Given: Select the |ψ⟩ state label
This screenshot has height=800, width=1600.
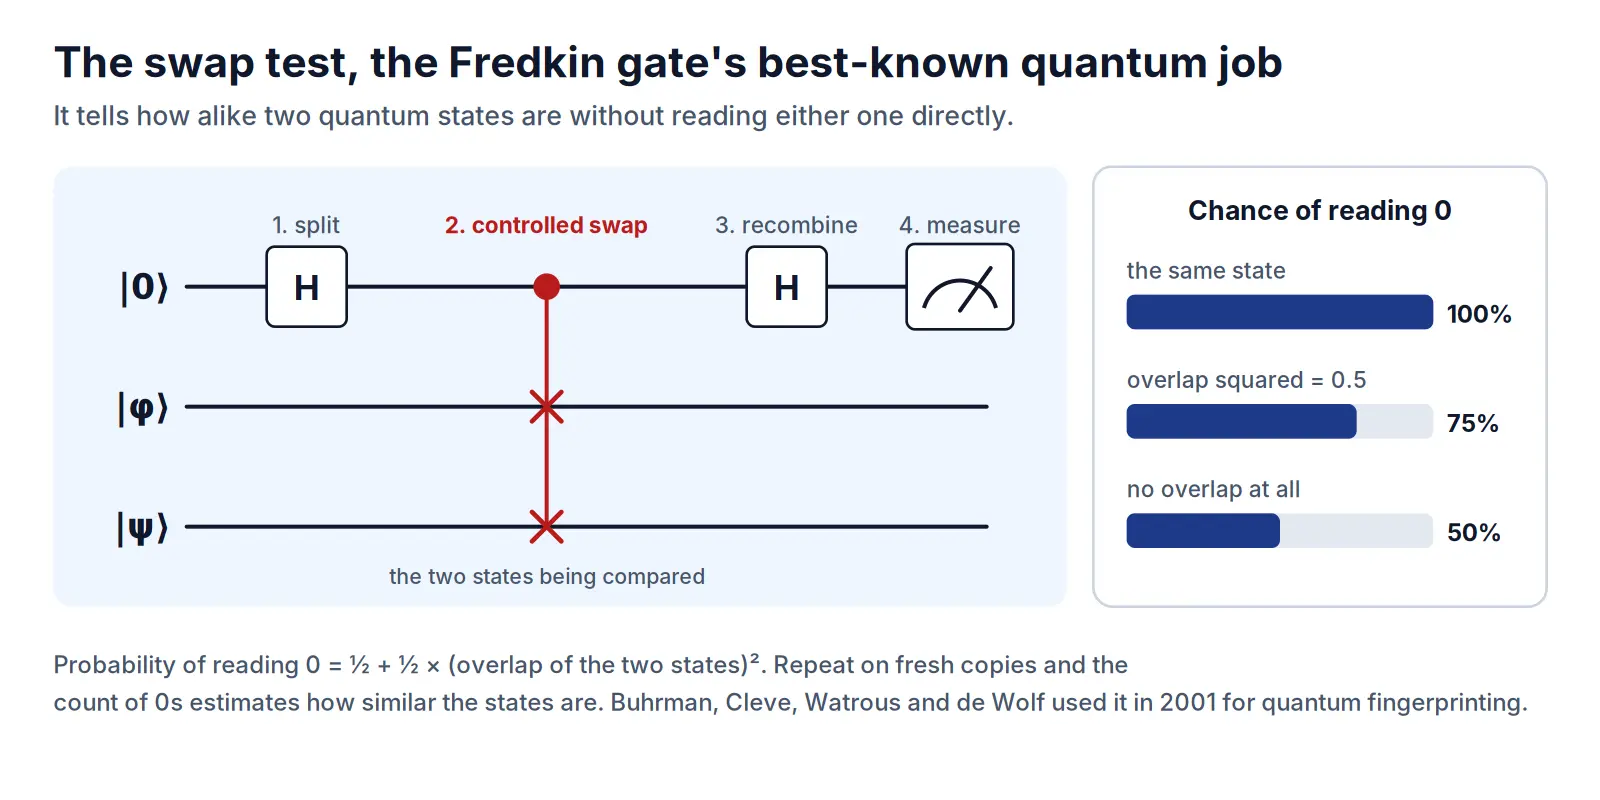Looking at the screenshot, I should click(143, 527).
